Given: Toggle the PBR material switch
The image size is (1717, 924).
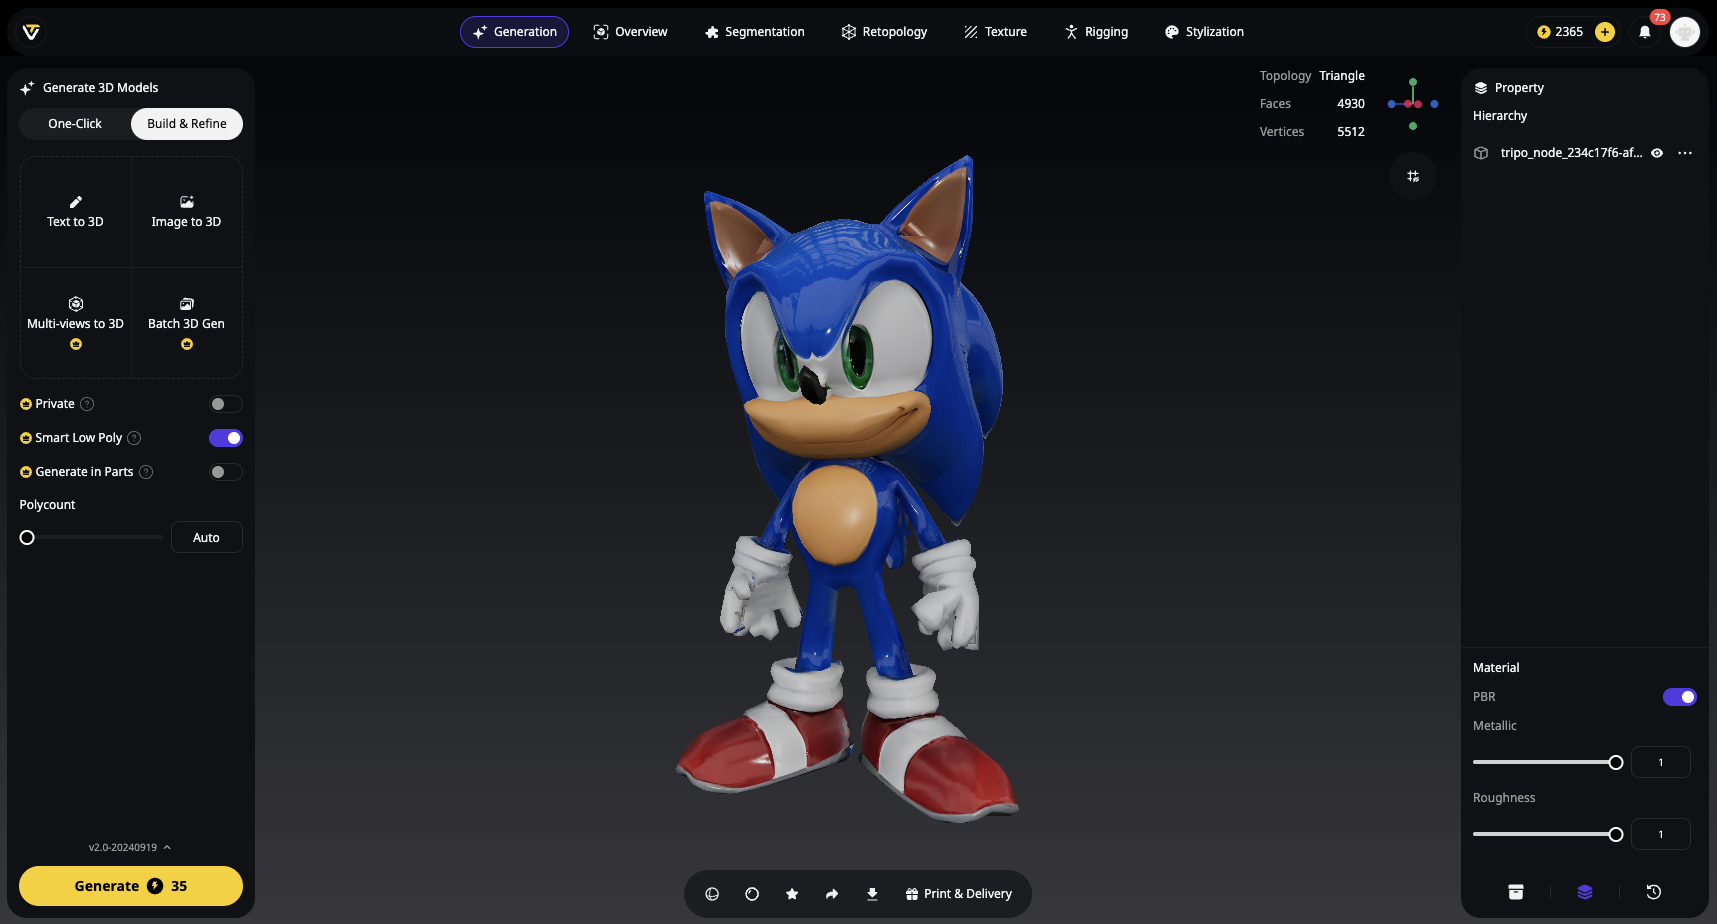Looking at the screenshot, I should tap(1680, 697).
